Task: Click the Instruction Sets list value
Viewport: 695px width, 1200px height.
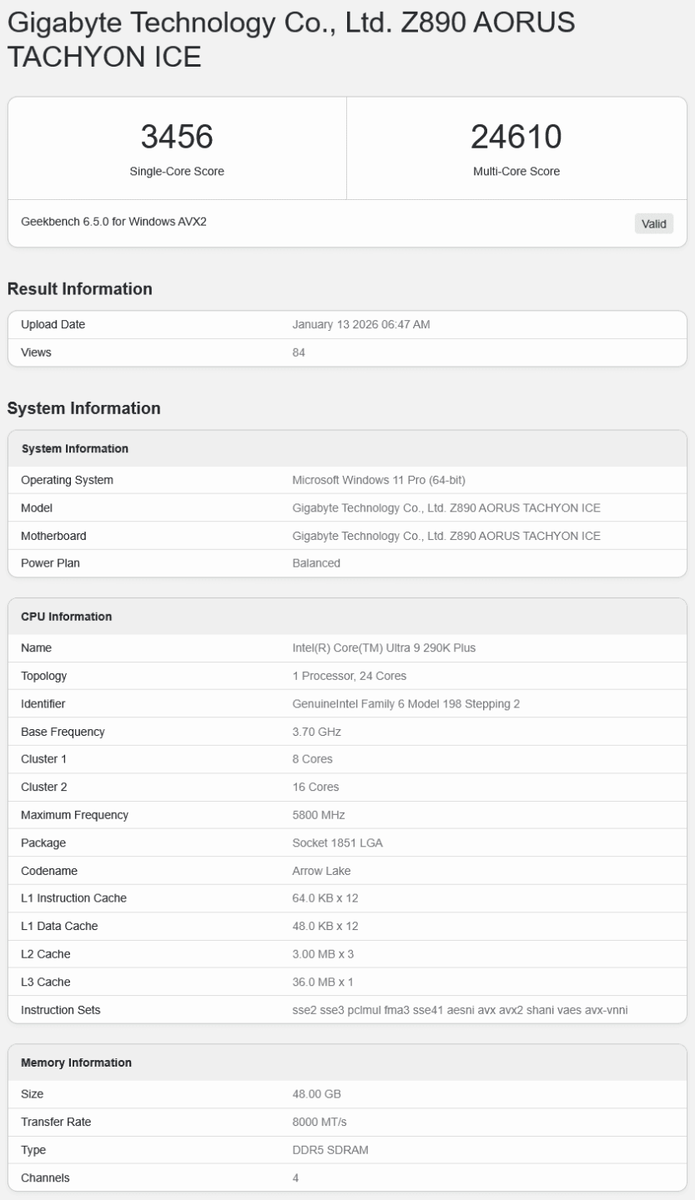Action: pos(460,1010)
